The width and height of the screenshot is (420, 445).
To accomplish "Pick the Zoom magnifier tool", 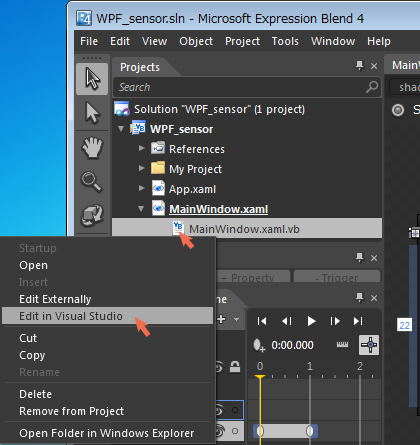I will tap(92, 182).
